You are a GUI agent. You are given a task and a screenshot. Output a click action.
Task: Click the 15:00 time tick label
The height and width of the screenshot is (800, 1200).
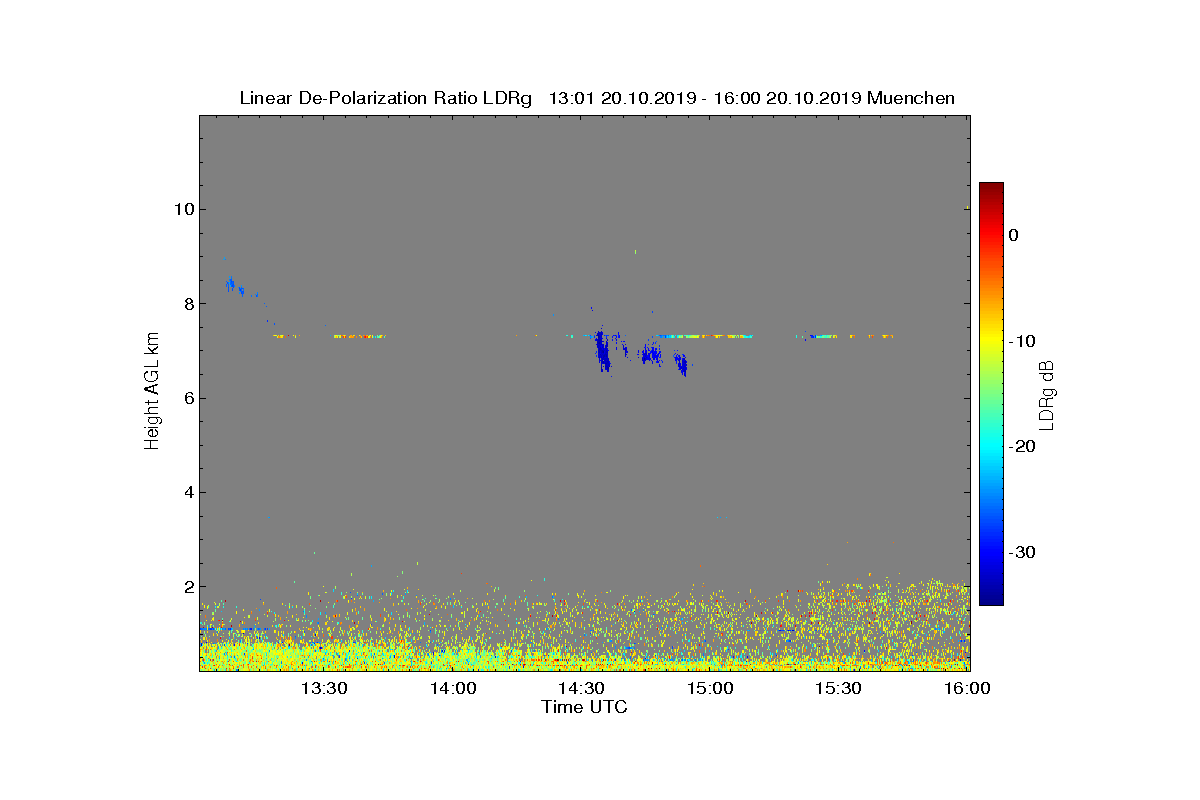pos(711,688)
